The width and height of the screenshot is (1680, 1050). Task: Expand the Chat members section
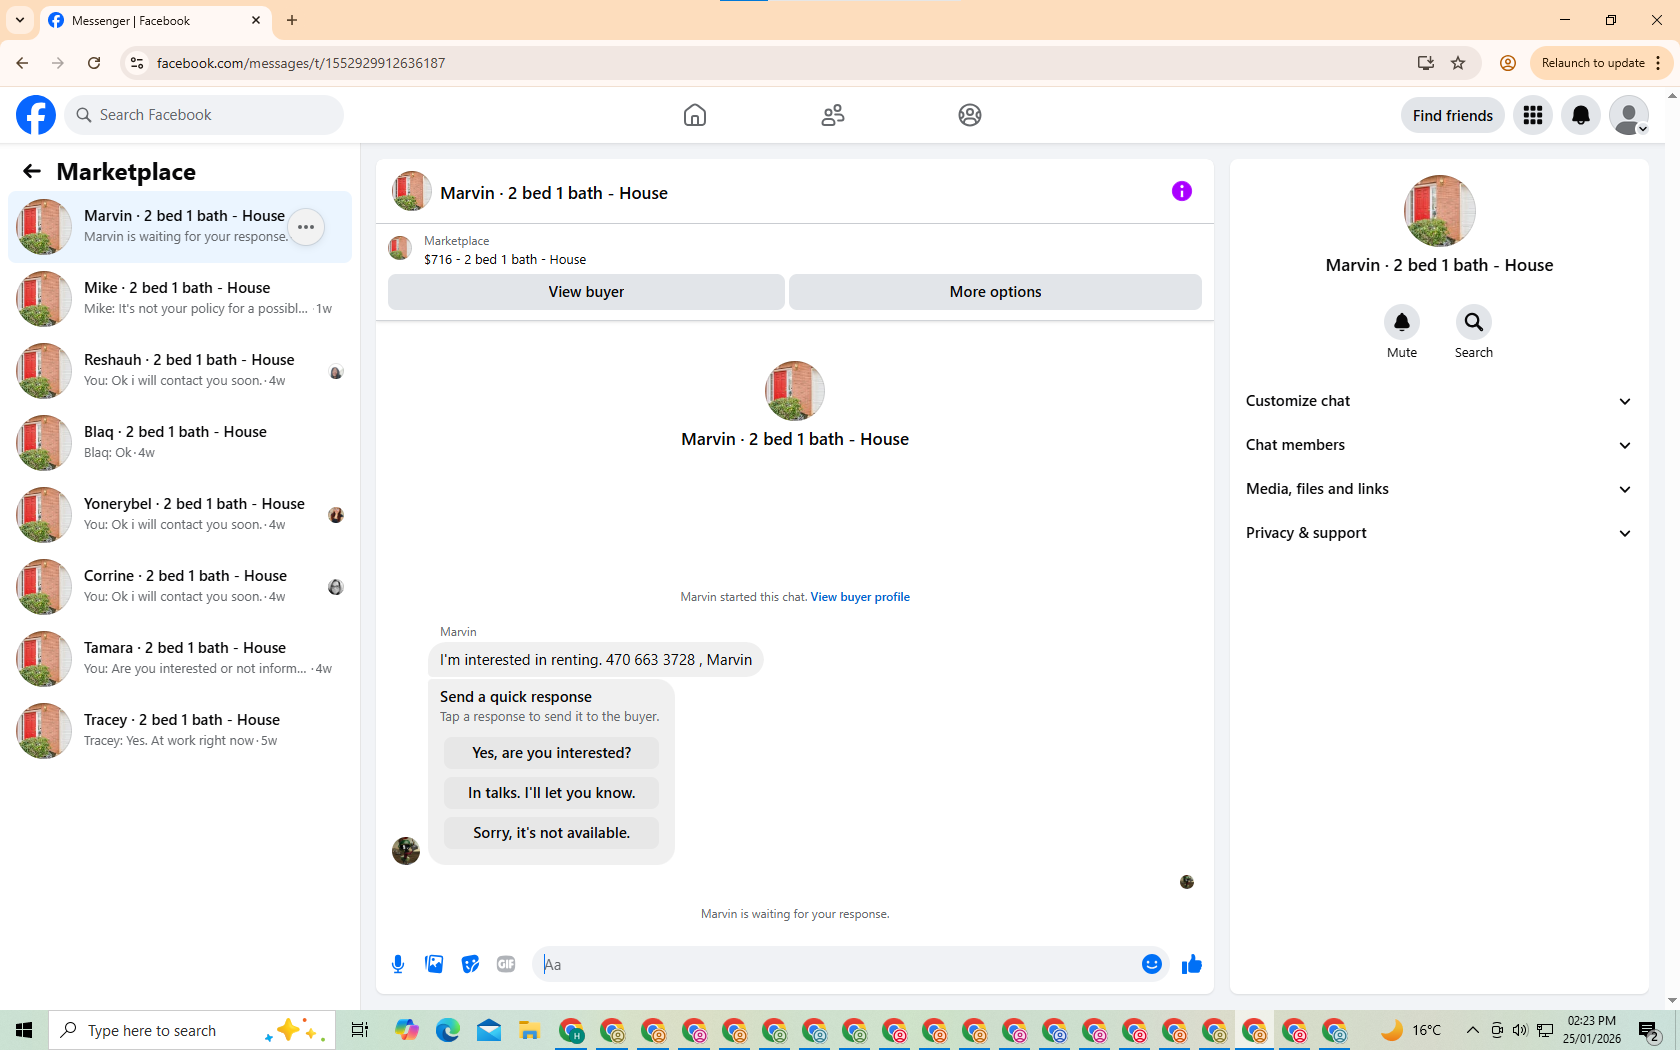tap(1439, 445)
